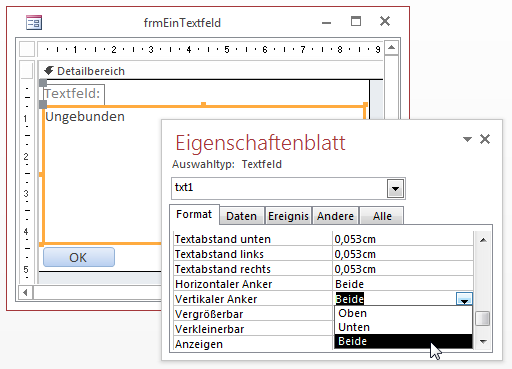Switch to the Andere tab
512x369 pixels.
coord(335,216)
